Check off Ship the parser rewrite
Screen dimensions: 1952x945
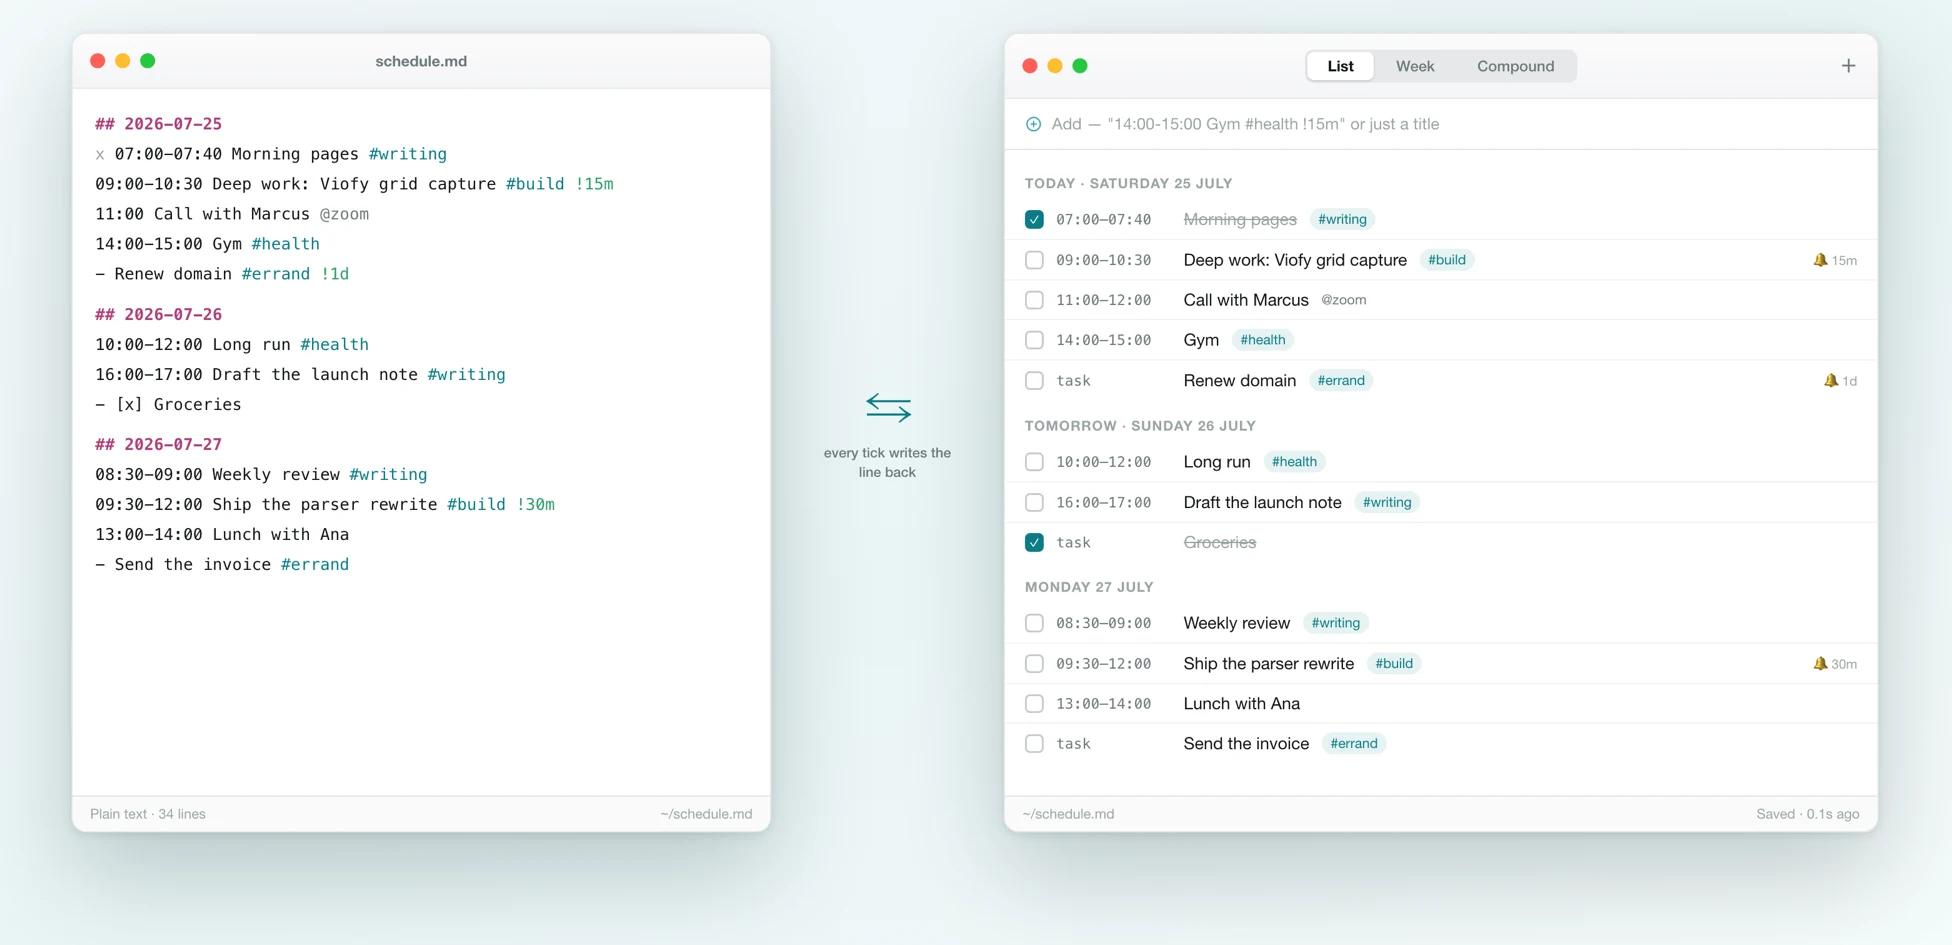click(x=1034, y=664)
